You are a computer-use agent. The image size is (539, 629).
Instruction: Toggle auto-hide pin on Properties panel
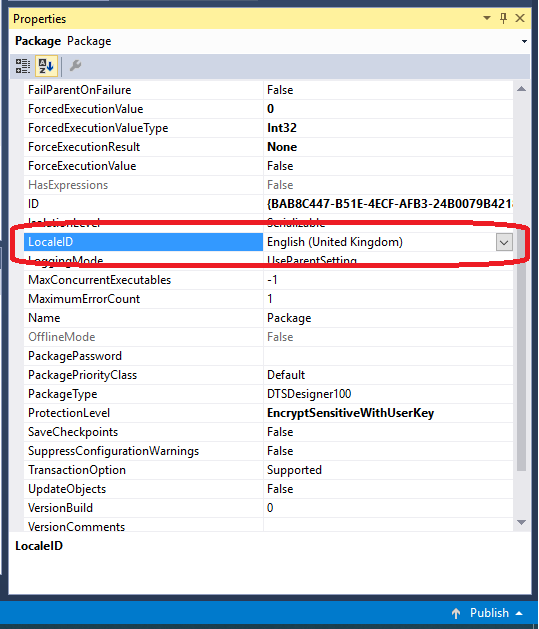click(x=504, y=18)
